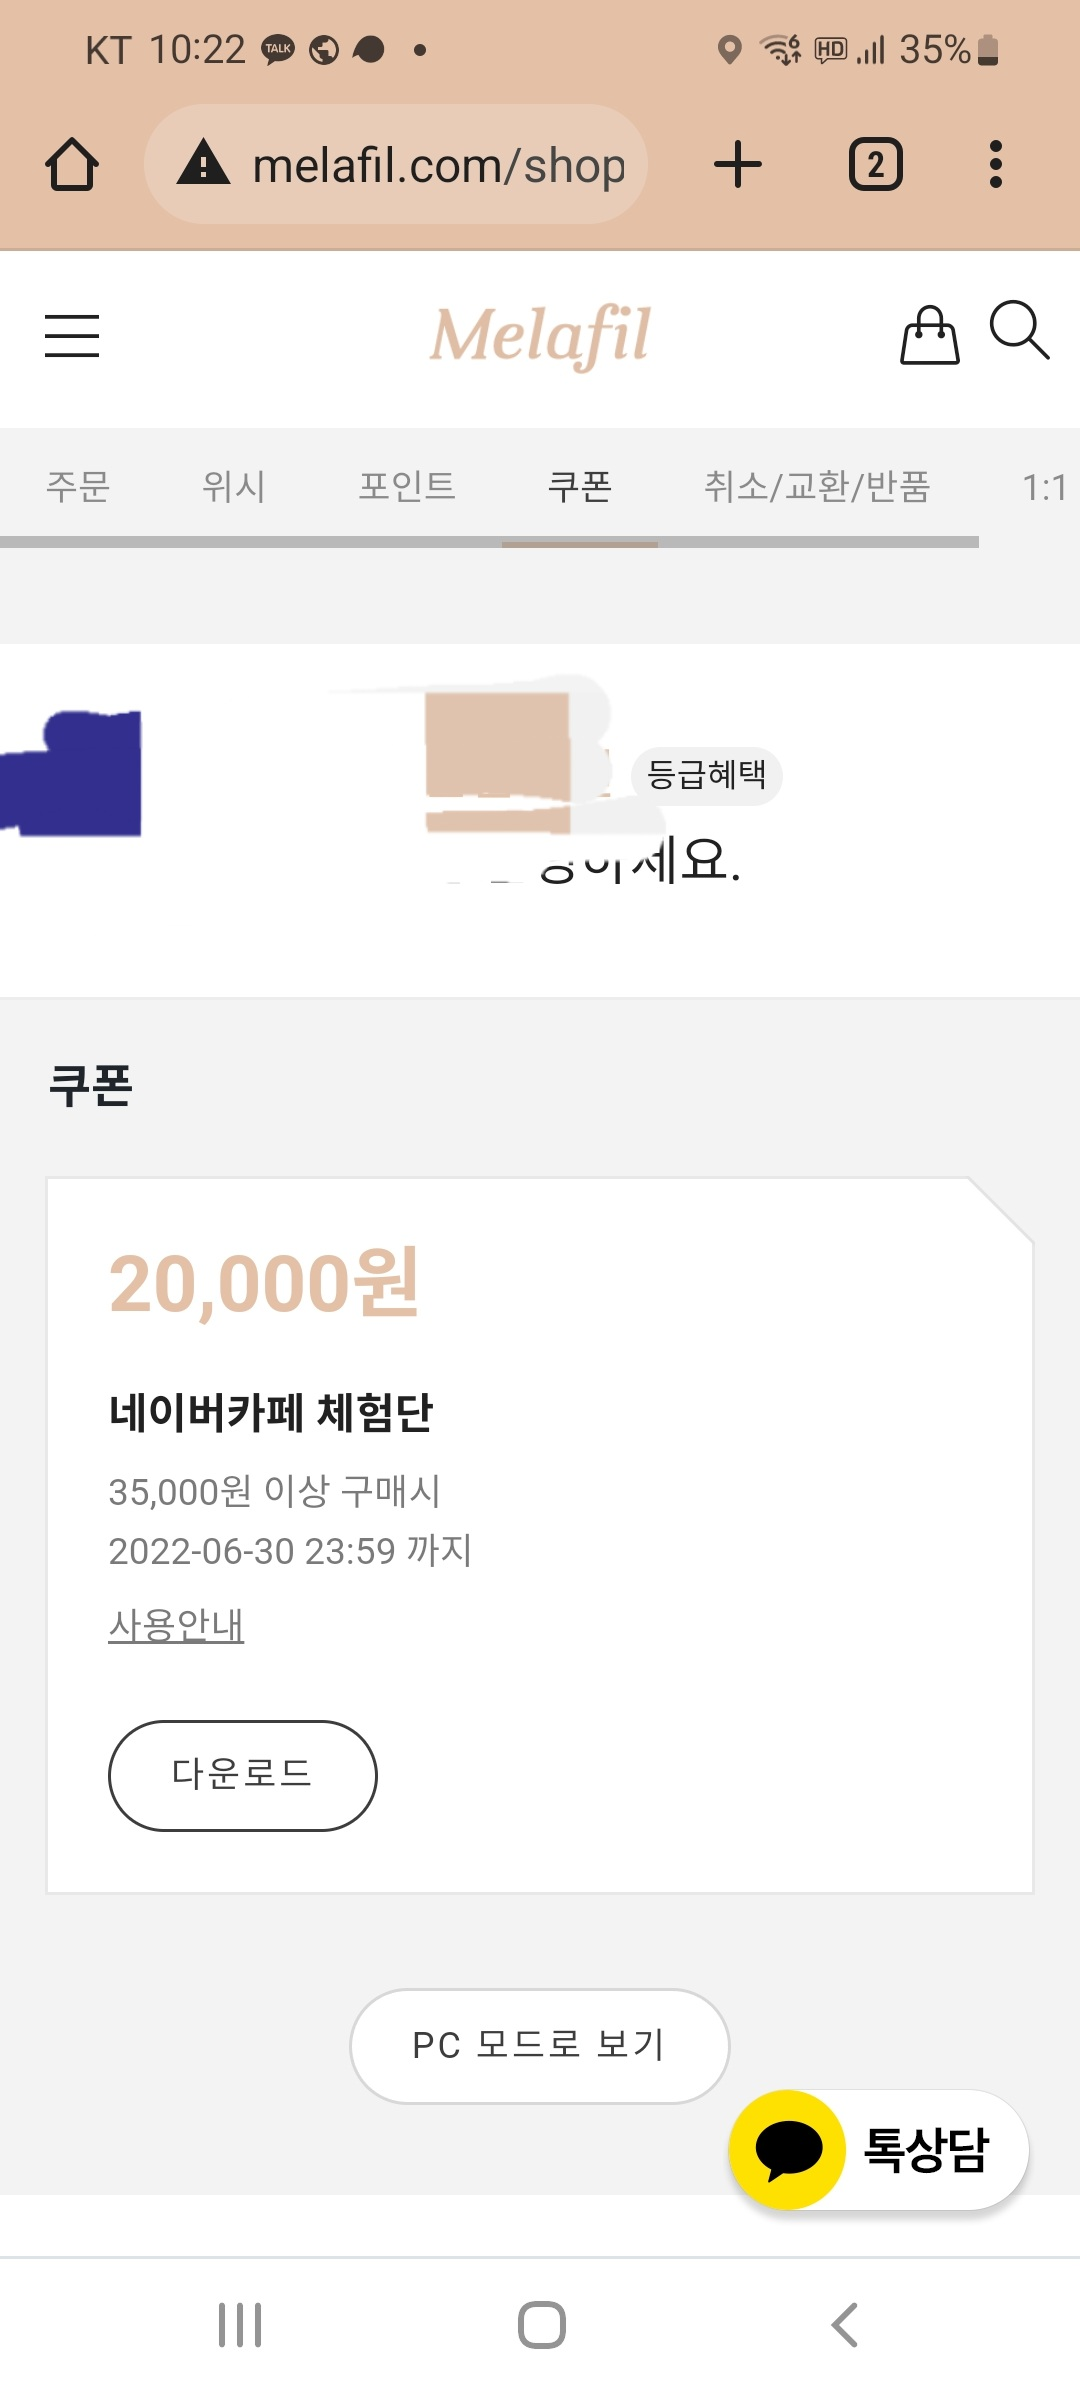
Task: Click the Melafil logo
Action: coord(540,336)
